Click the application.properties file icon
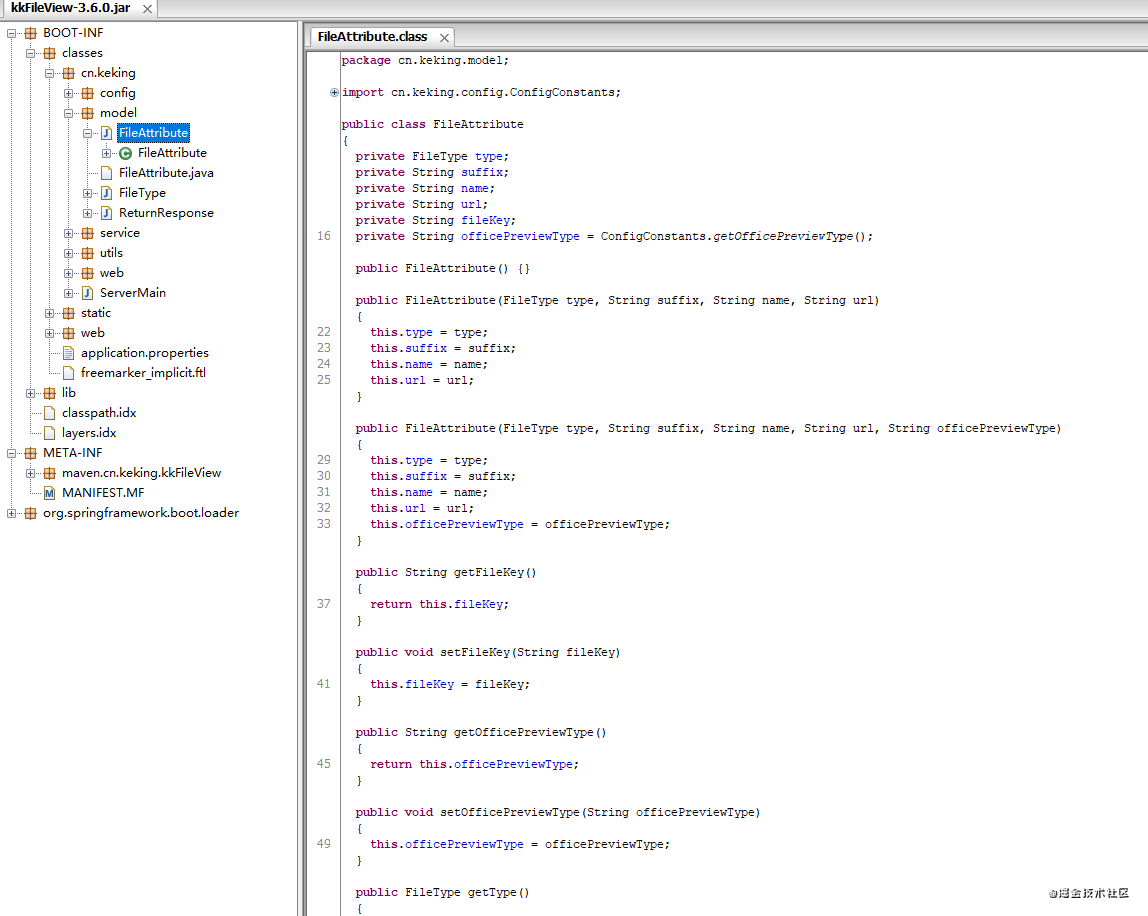 (x=69, y=353)
